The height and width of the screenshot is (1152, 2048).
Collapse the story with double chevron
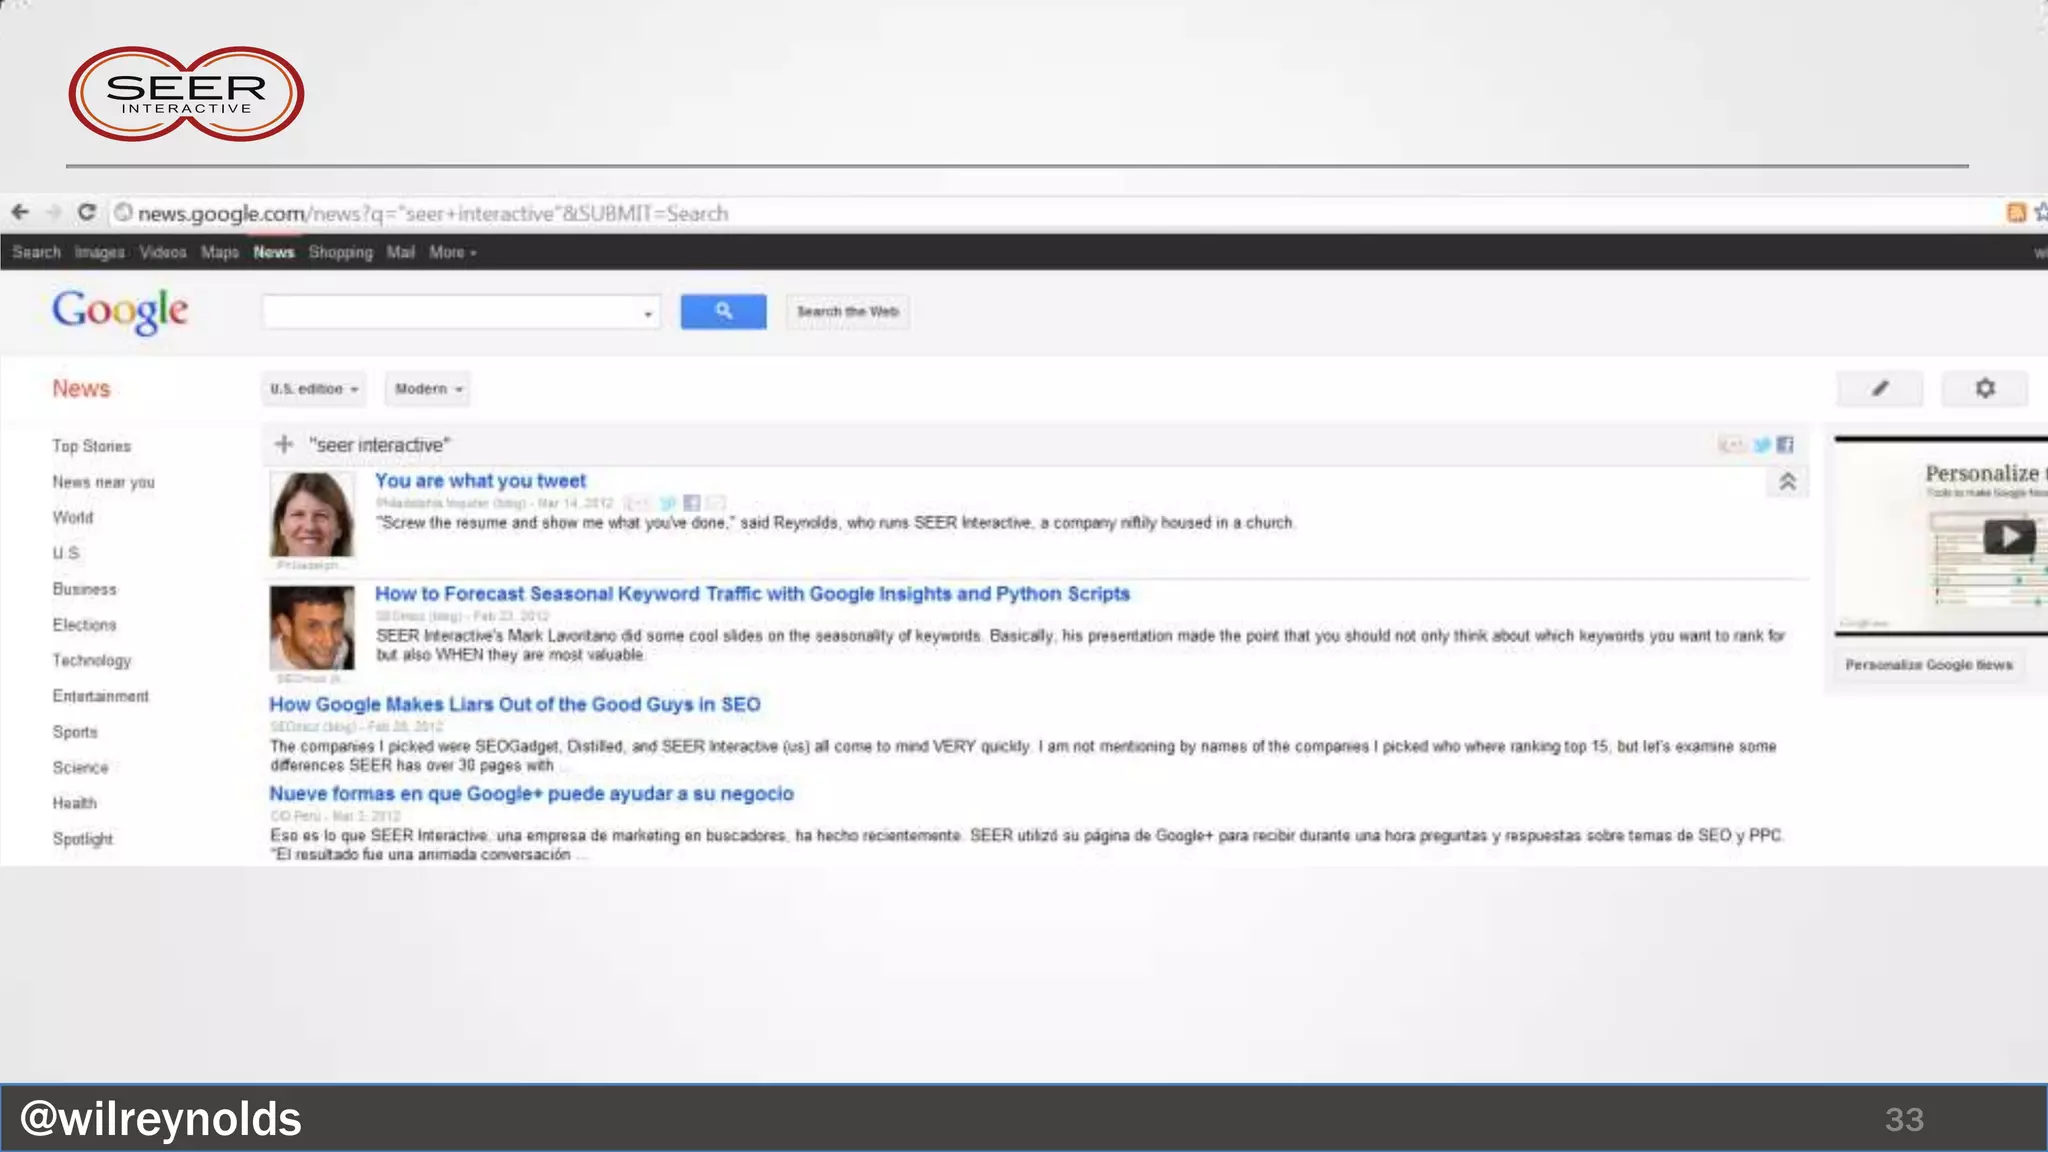[1788, 482]
